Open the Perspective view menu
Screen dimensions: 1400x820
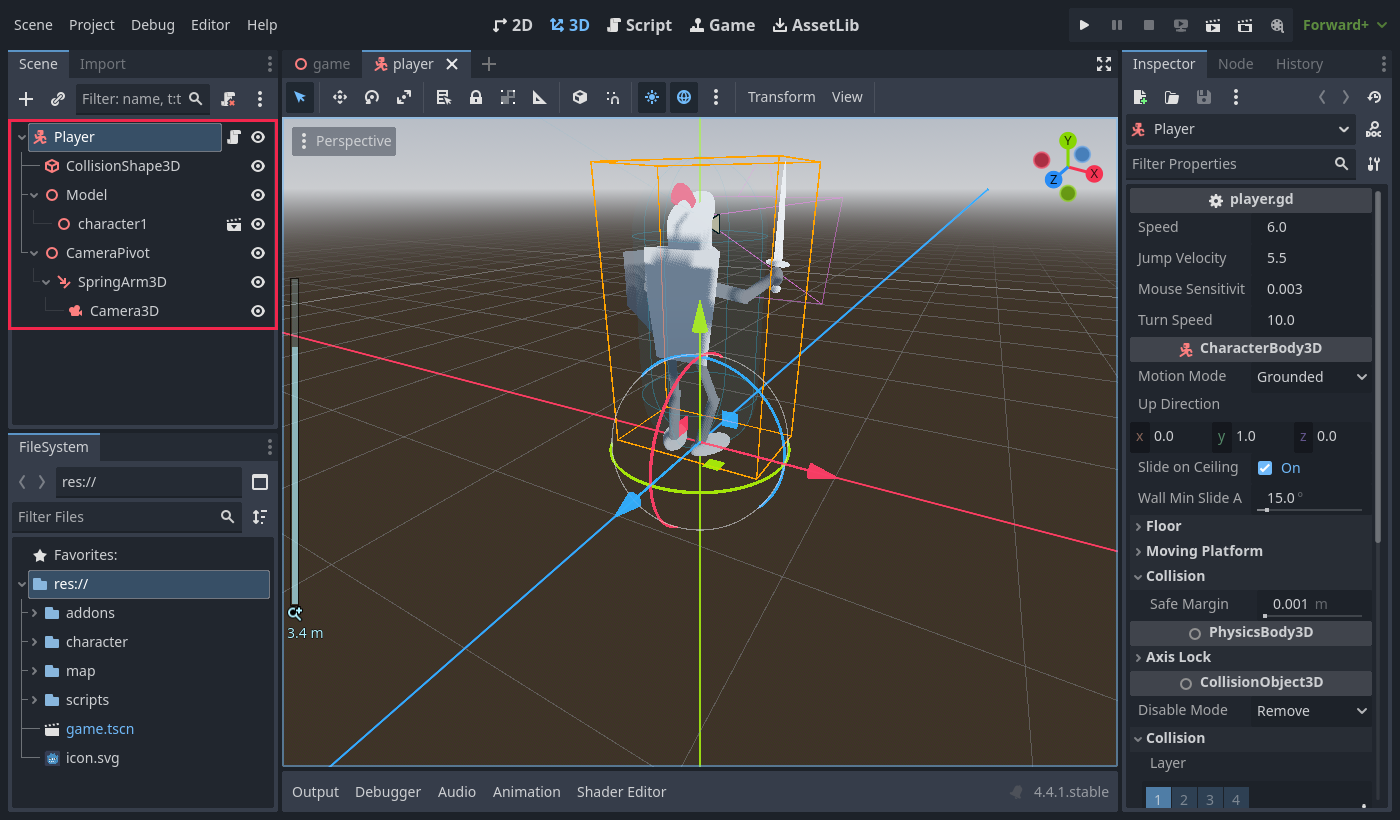[x=344, y=141]
